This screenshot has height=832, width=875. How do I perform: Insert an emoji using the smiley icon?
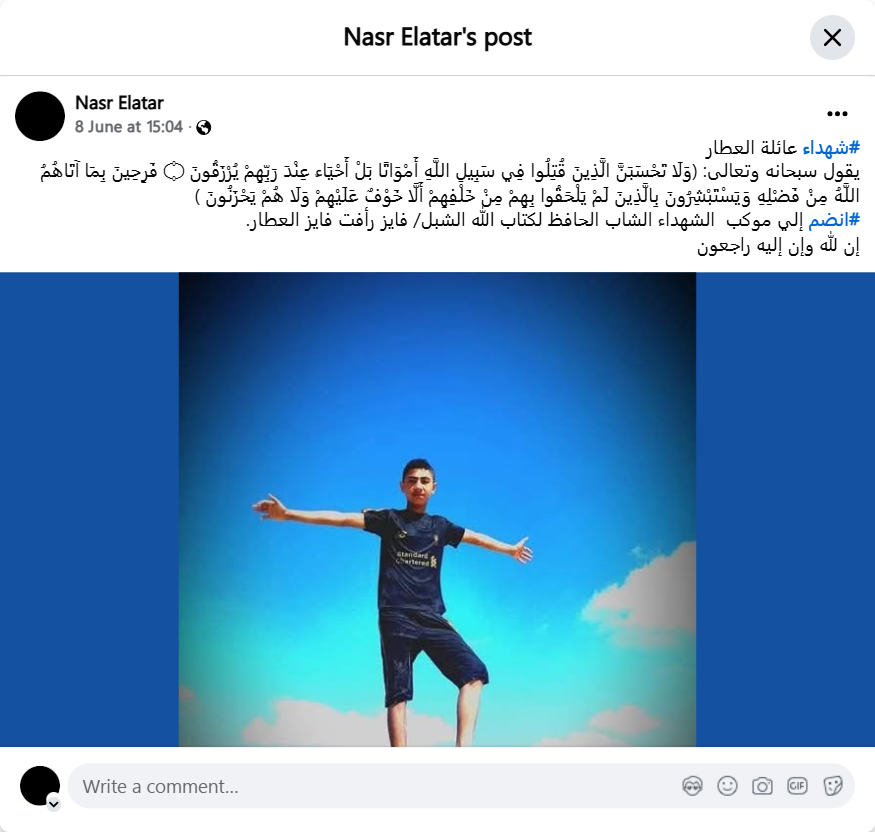(x=727, y=786)
